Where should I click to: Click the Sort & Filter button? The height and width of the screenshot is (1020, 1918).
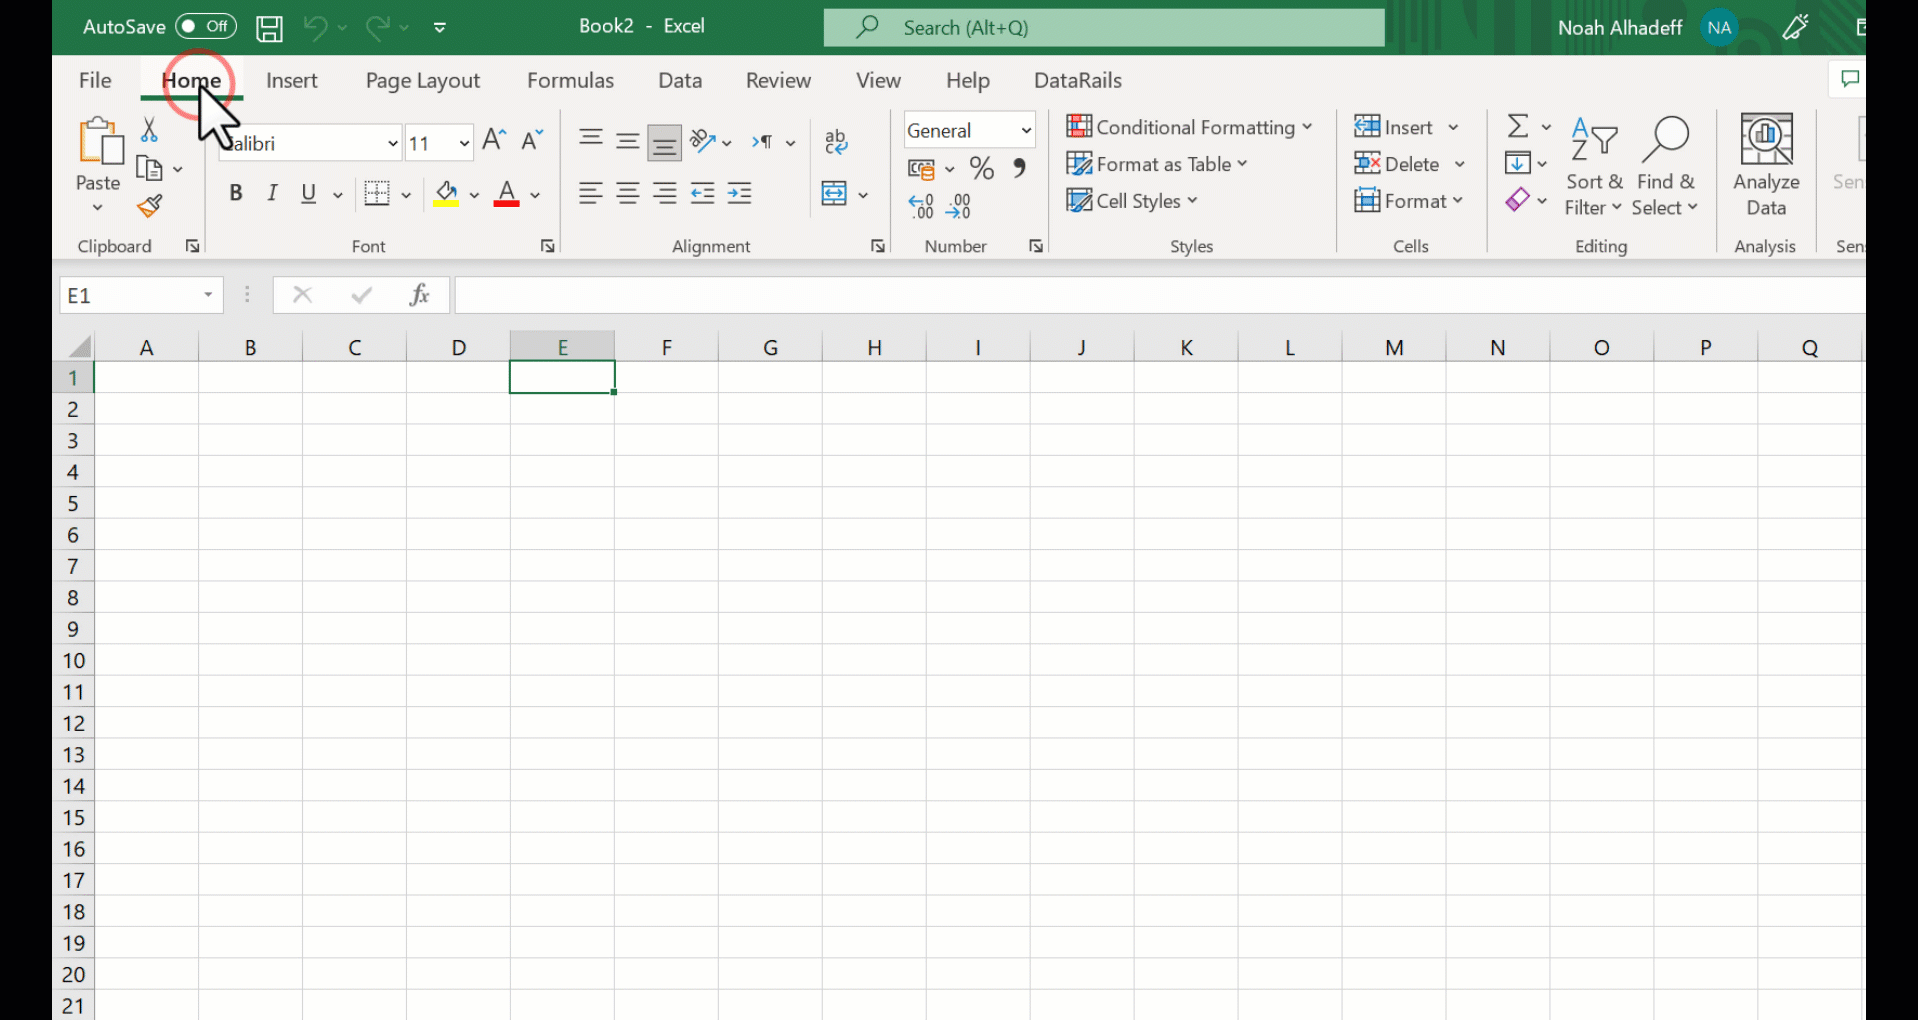point(1593,163)
